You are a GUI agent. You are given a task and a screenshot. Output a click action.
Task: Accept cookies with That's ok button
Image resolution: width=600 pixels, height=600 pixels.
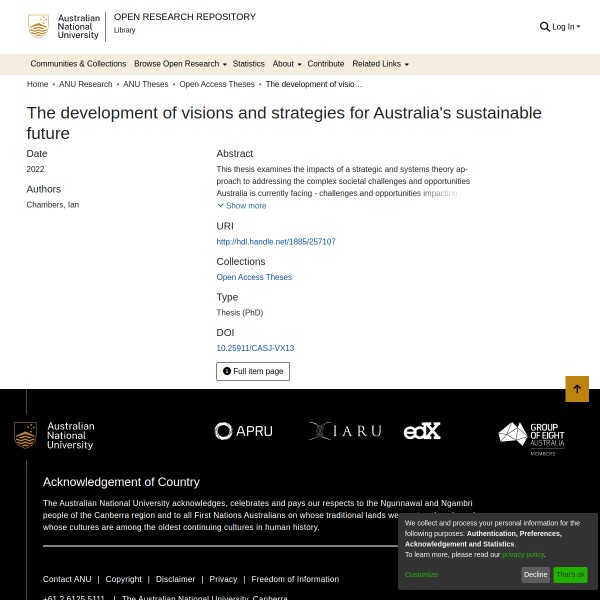(x=570, y=575)
